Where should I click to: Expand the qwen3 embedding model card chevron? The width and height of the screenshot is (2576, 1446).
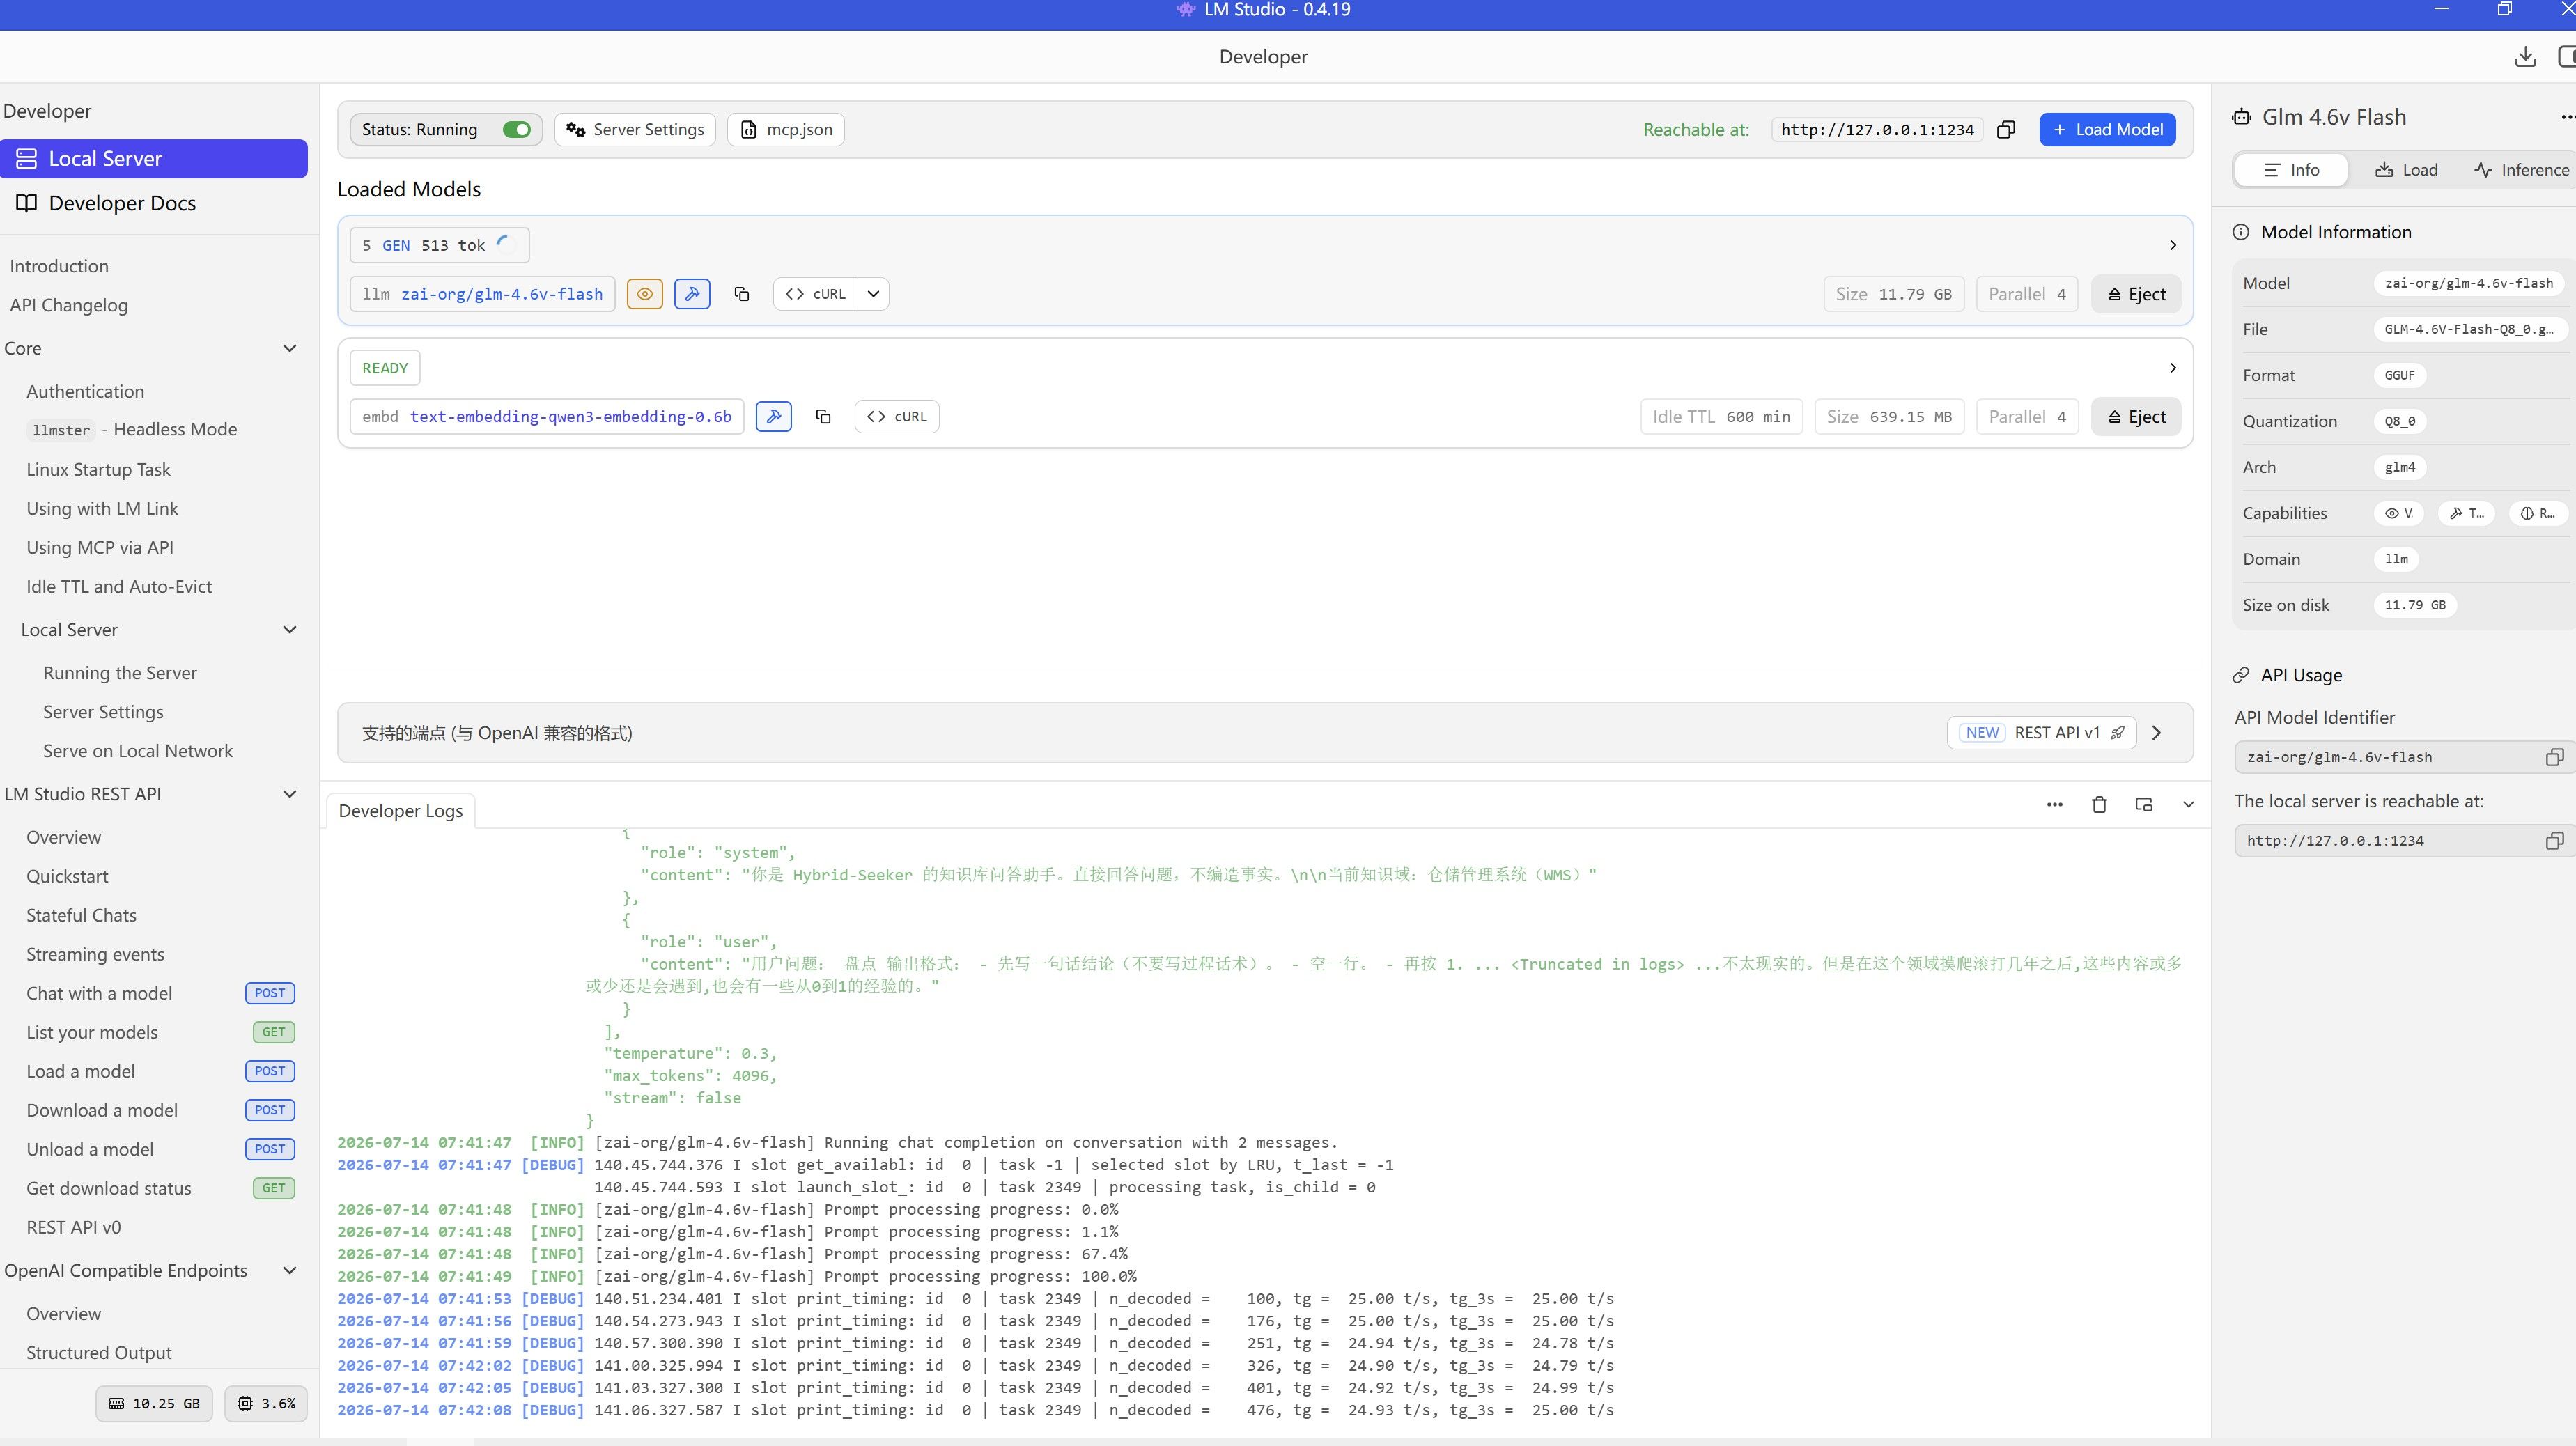pos(2172,368)
